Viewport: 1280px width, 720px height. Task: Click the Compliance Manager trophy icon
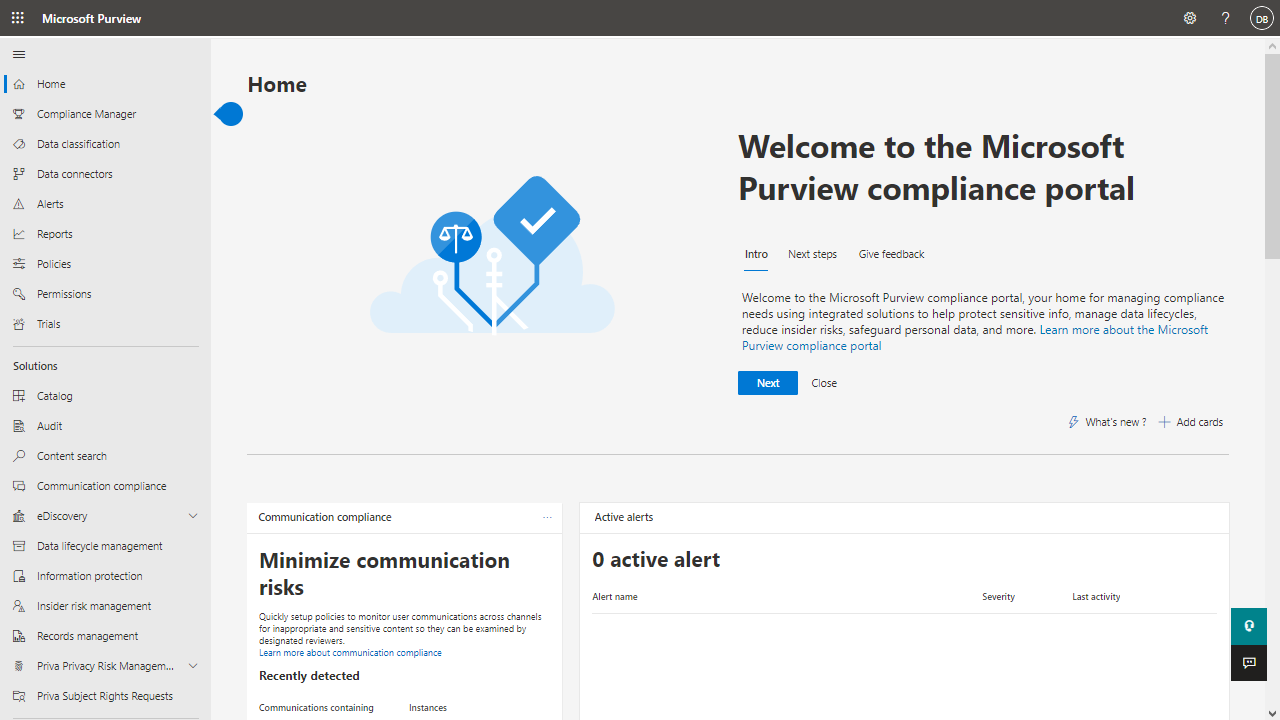[x=19, y=114]
